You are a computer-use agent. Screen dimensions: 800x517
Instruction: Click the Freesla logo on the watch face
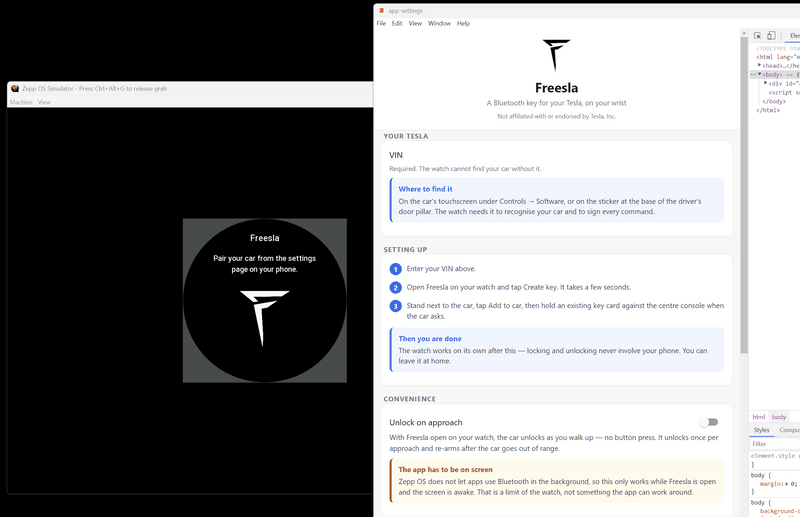264,318
